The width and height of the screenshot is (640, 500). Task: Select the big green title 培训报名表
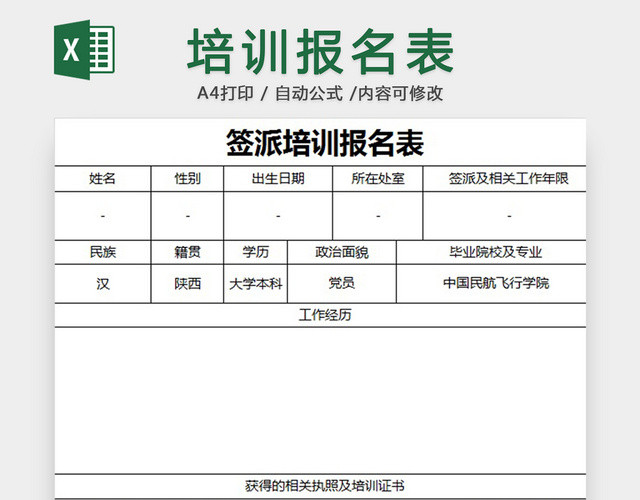(x=320, y=52)
